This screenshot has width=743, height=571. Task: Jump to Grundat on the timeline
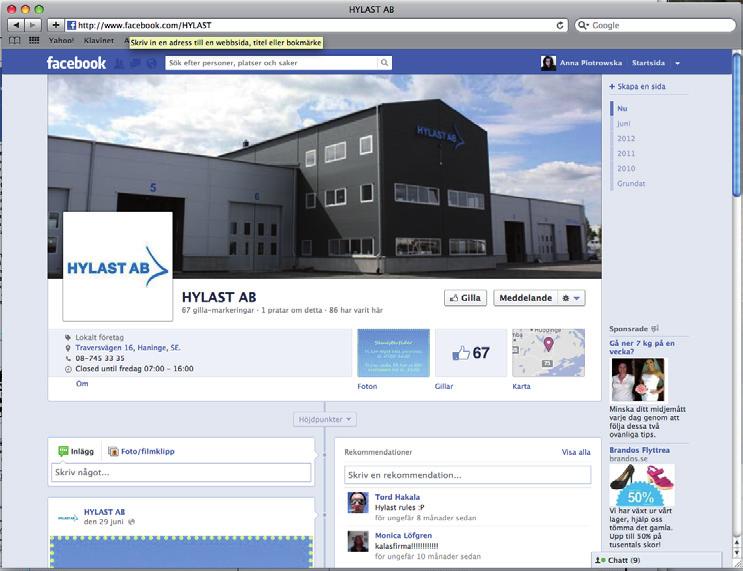tap(631, 183)
